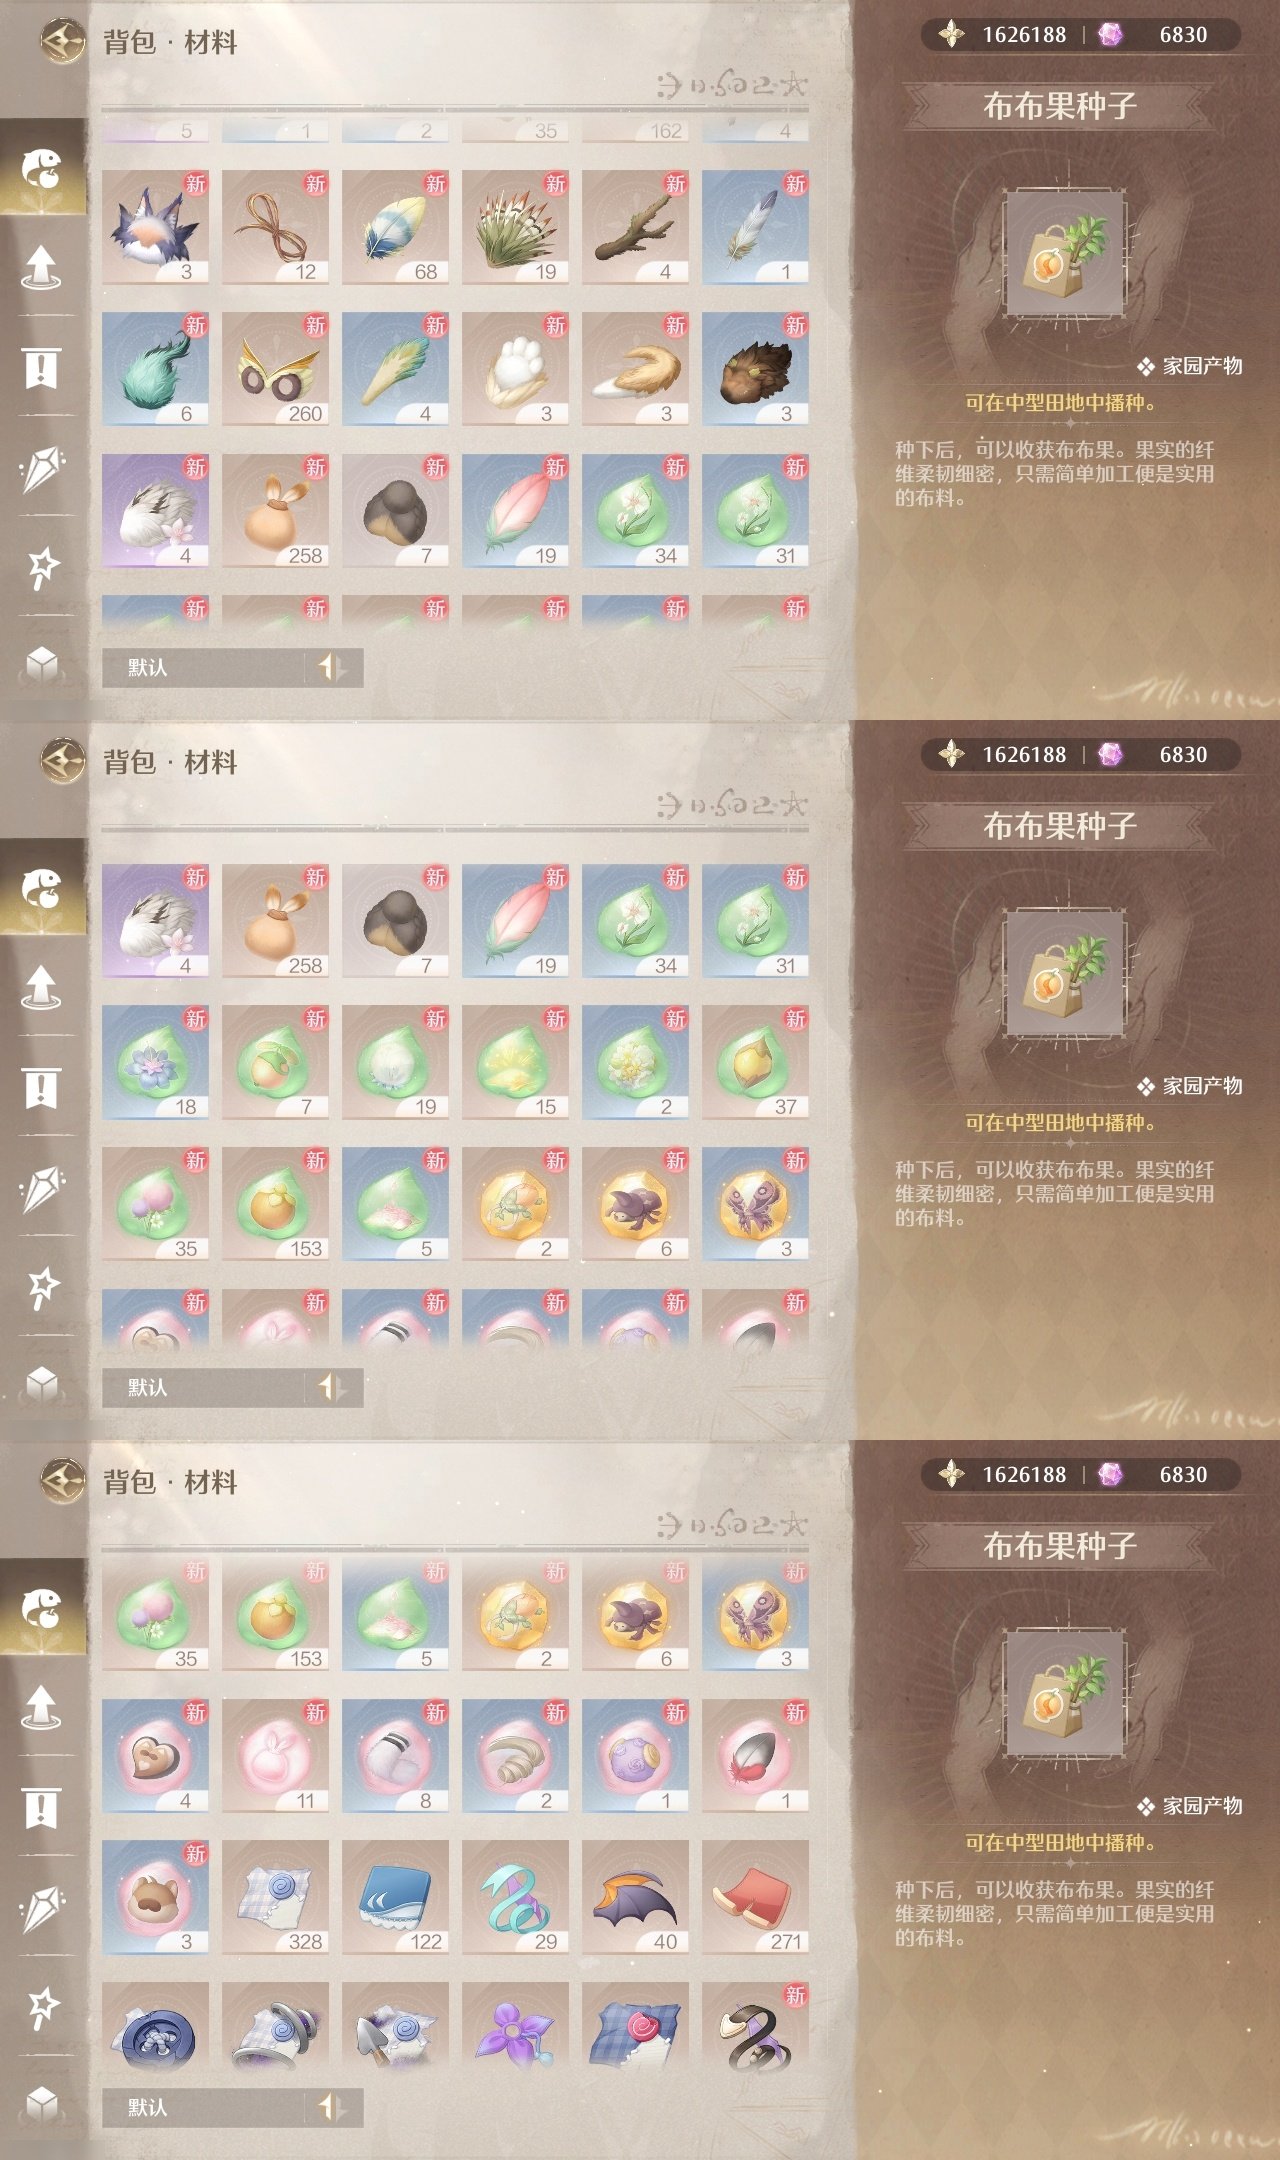1280x2160 pixels.
Task: Select the brown rope material showing 12
Action: 275,227
